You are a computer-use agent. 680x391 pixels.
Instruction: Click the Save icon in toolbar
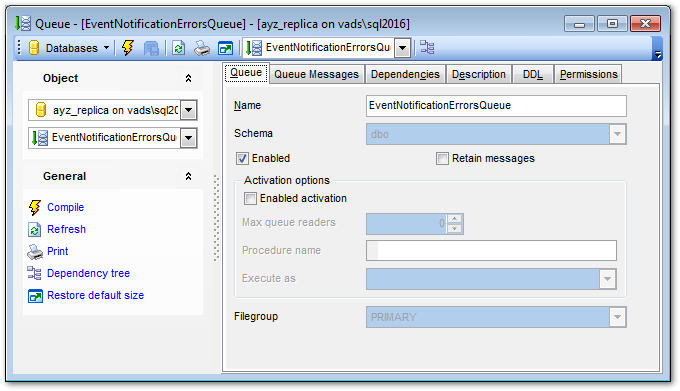pos(151,48)
